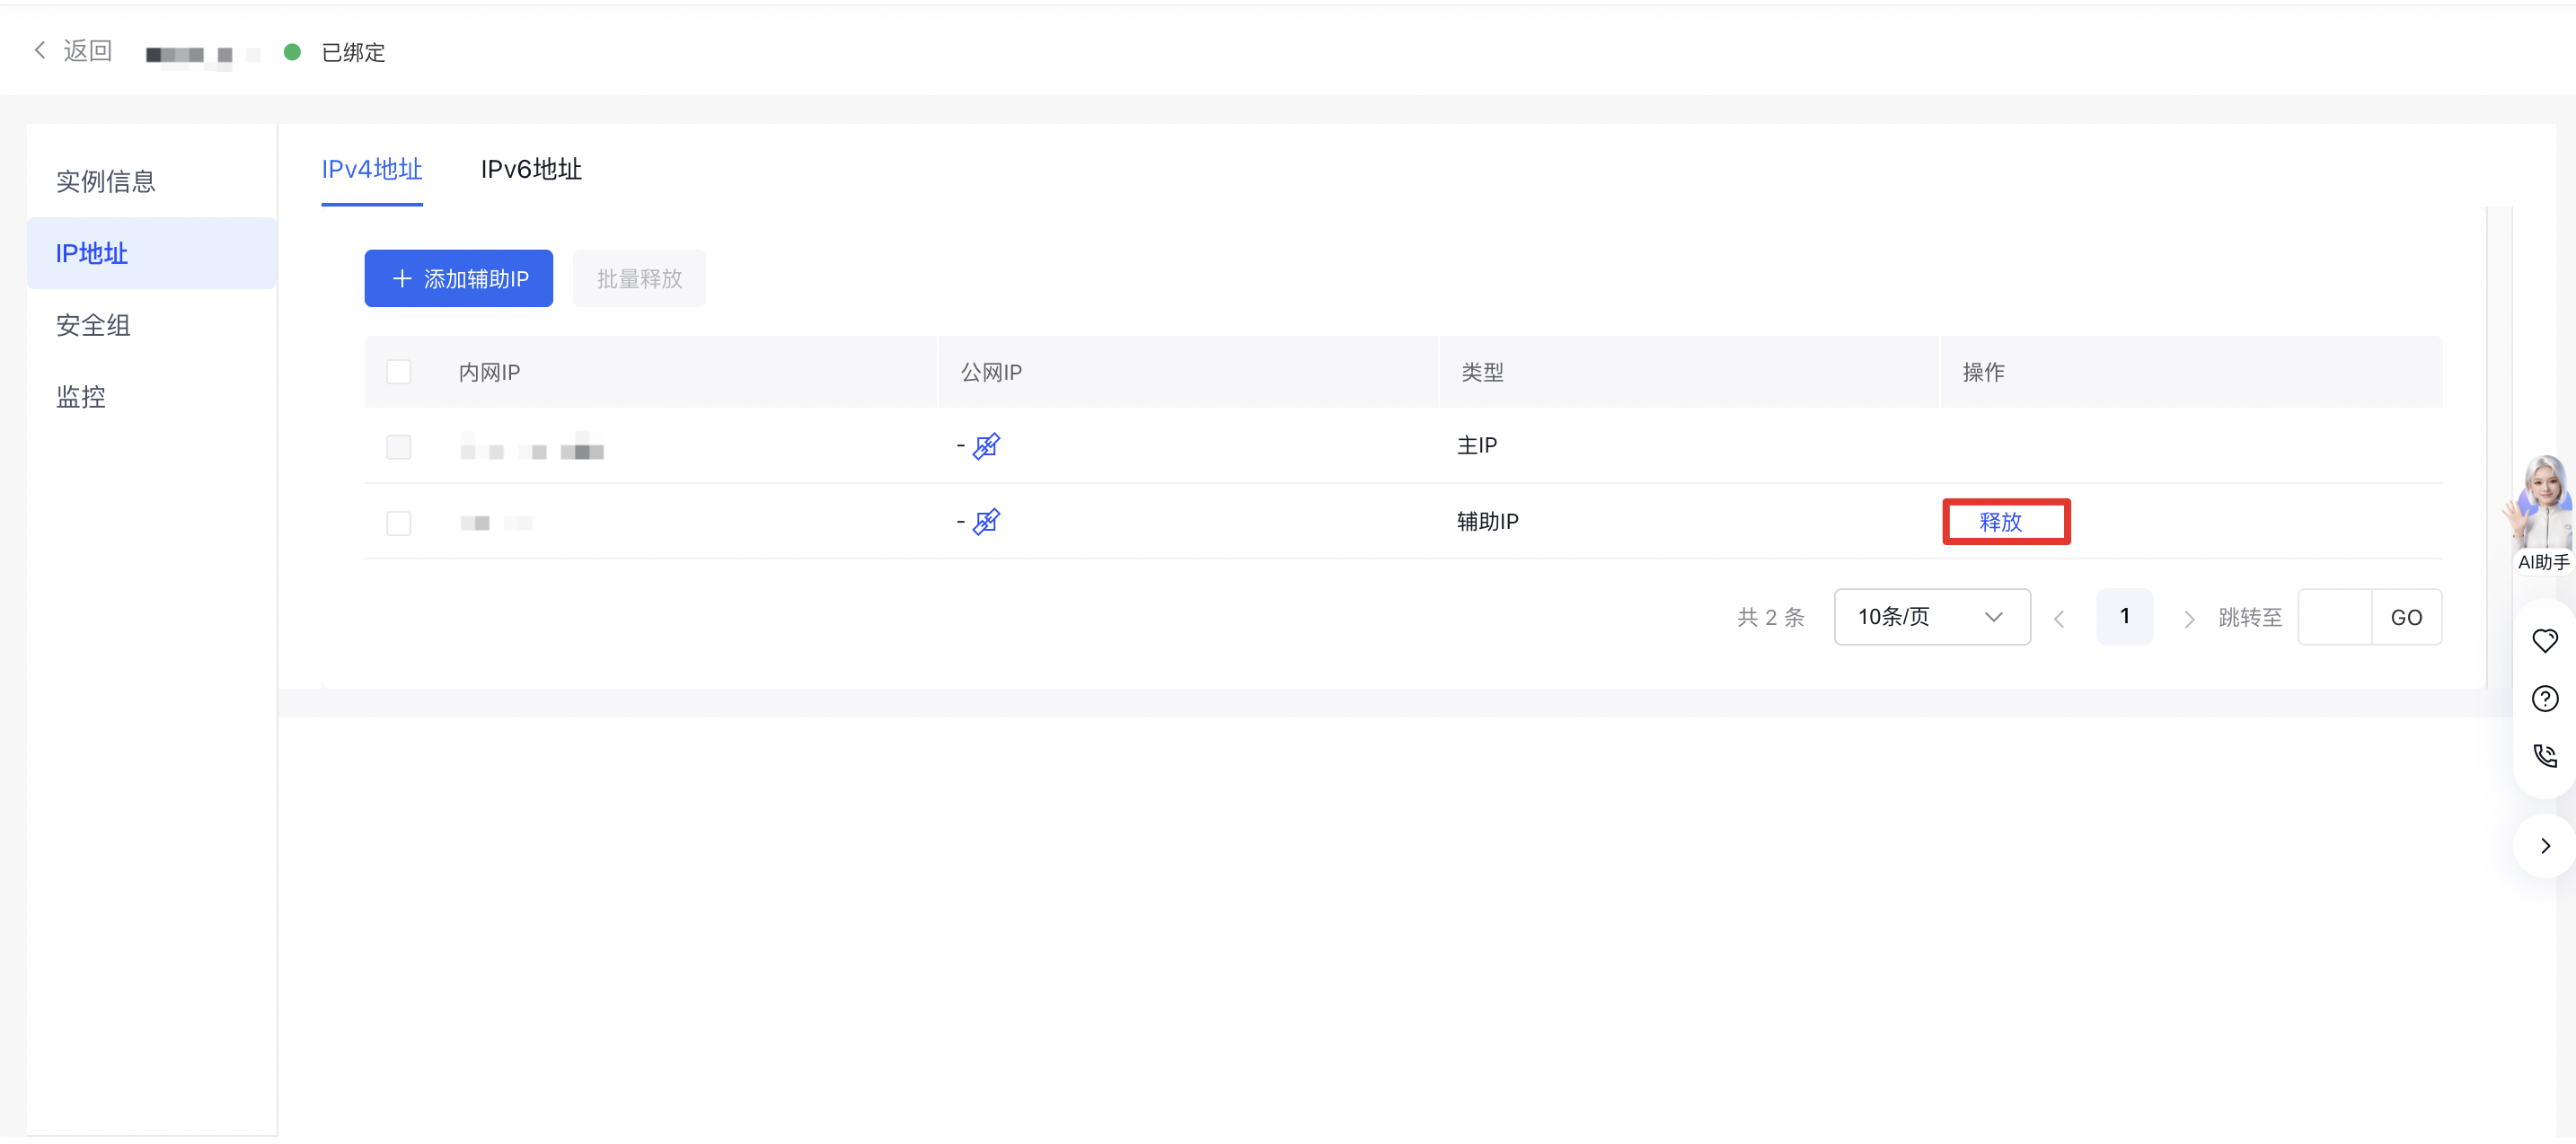Tick the select-all checkbox in table header

pyautogui.click(x=399, y=372)
